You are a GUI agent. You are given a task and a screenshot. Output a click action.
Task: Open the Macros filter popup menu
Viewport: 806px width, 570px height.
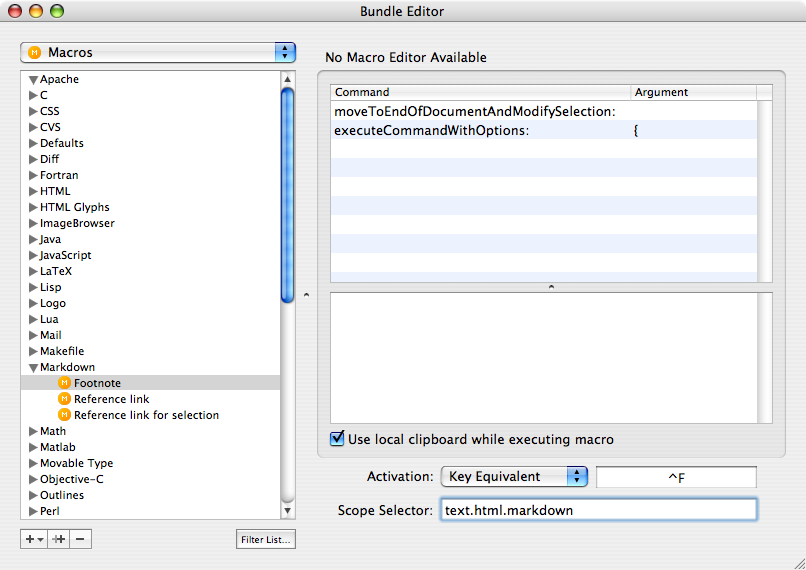158,52
